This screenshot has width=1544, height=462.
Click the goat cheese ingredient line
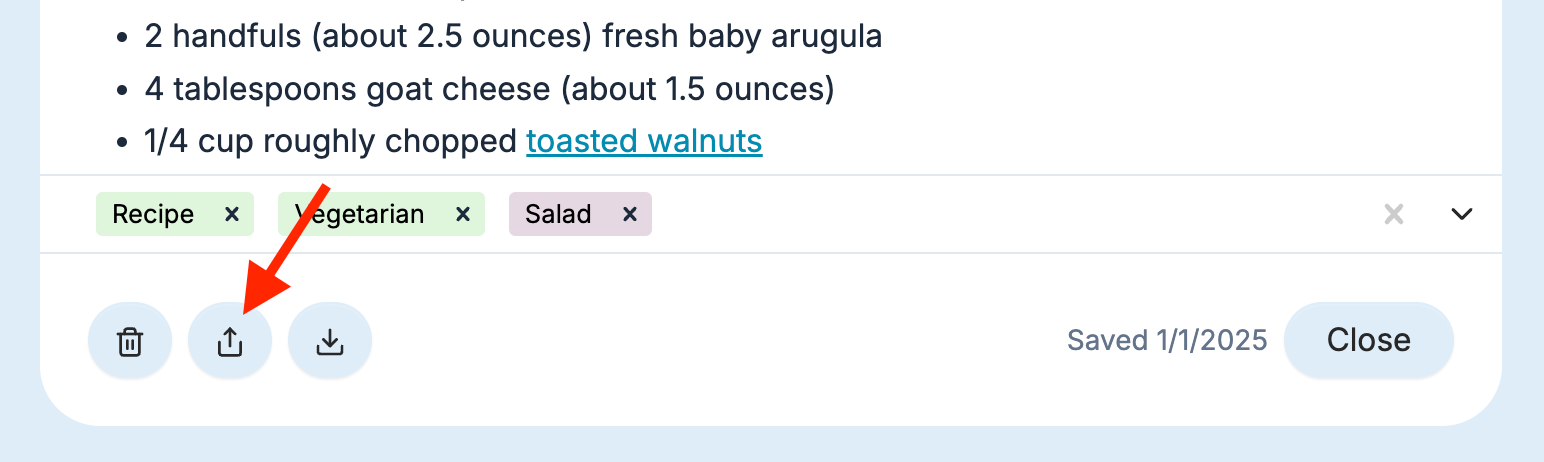coord(489,89)
